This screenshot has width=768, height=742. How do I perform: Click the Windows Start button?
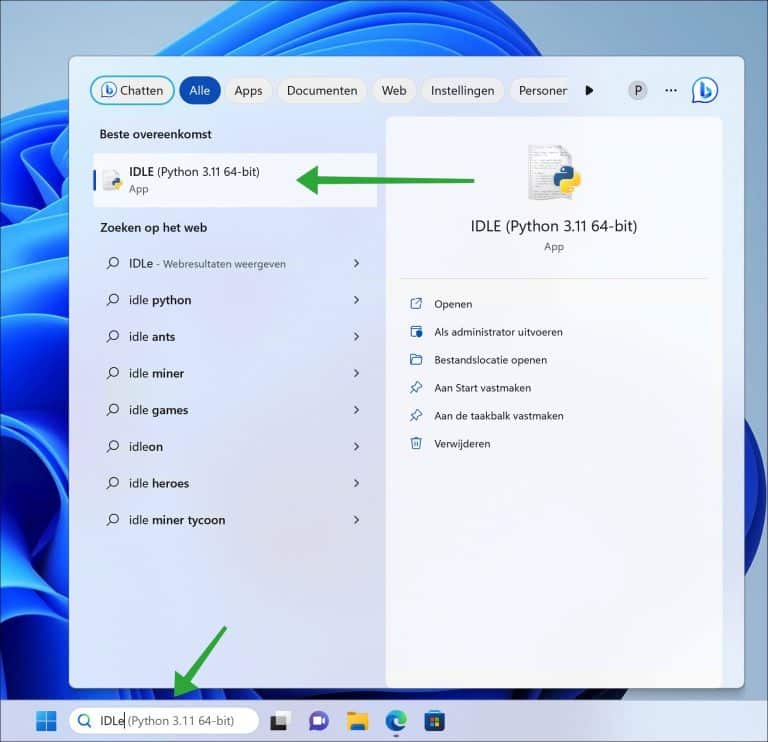click(x=46, y=720)
